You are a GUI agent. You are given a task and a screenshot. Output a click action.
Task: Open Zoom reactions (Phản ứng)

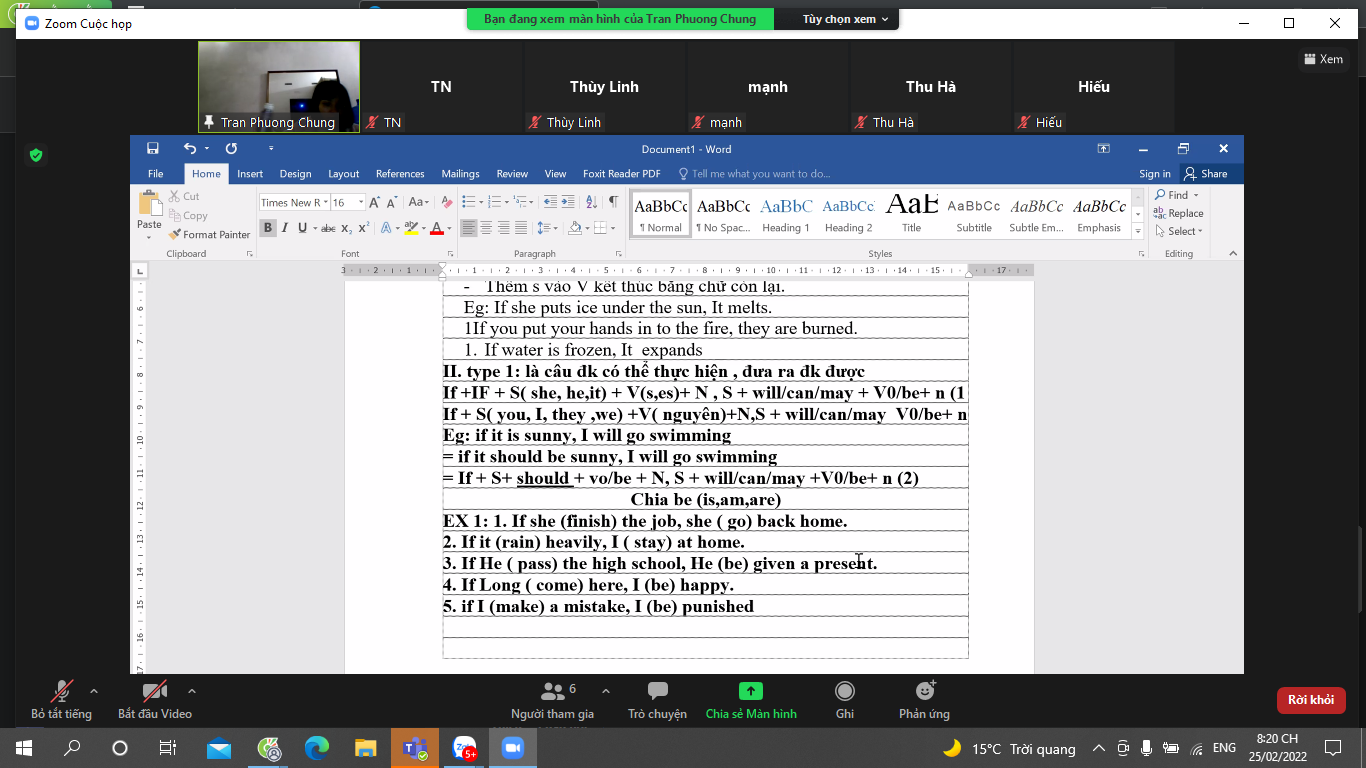pos(924,700)
